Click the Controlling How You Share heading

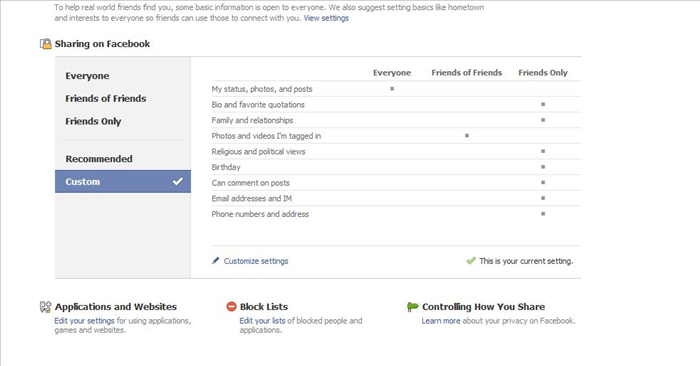[483, 307]
